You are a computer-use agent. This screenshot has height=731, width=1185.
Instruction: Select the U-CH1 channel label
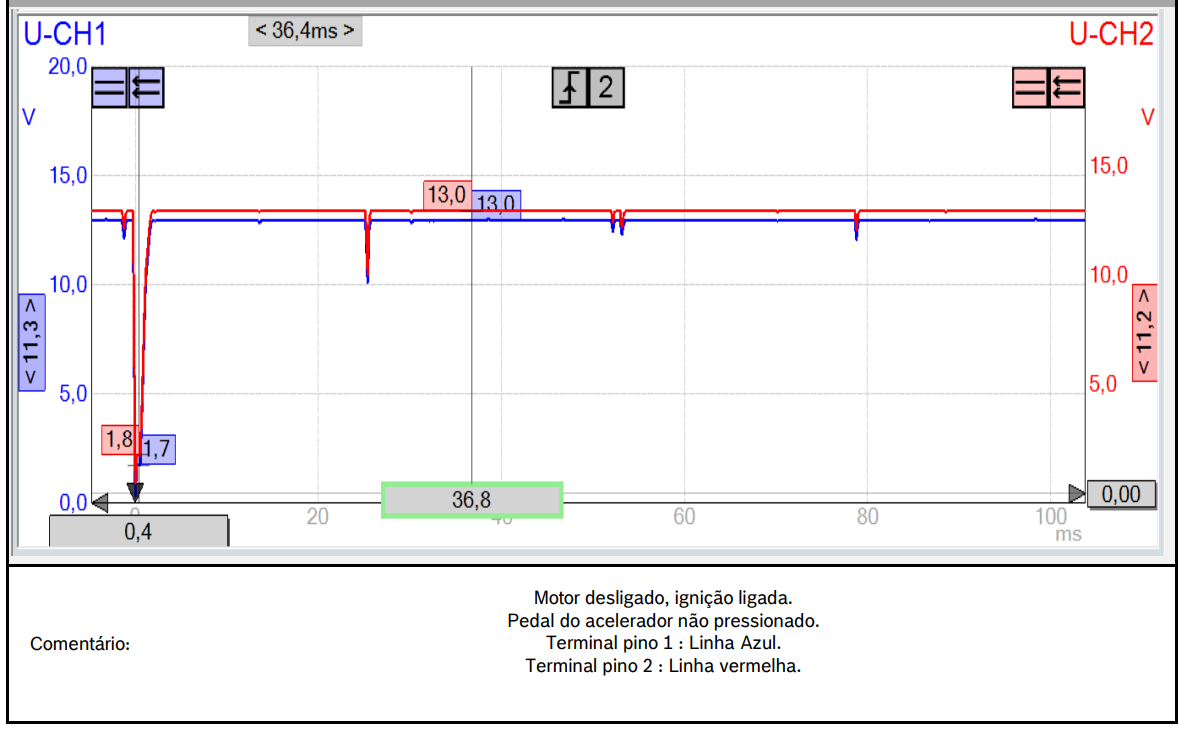click(x=65, y=35)
